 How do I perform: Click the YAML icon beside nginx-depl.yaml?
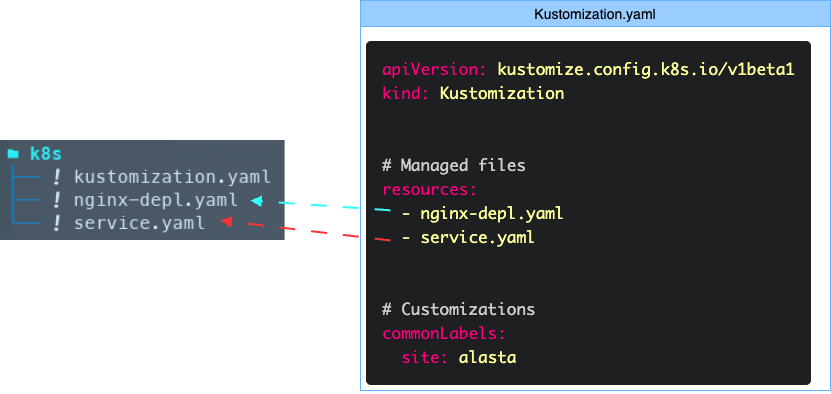(57, 200)
